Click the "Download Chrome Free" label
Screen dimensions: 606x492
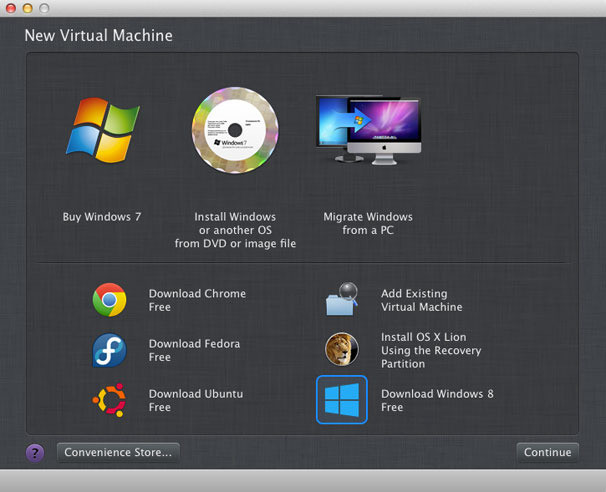click(x=197, y=300)
